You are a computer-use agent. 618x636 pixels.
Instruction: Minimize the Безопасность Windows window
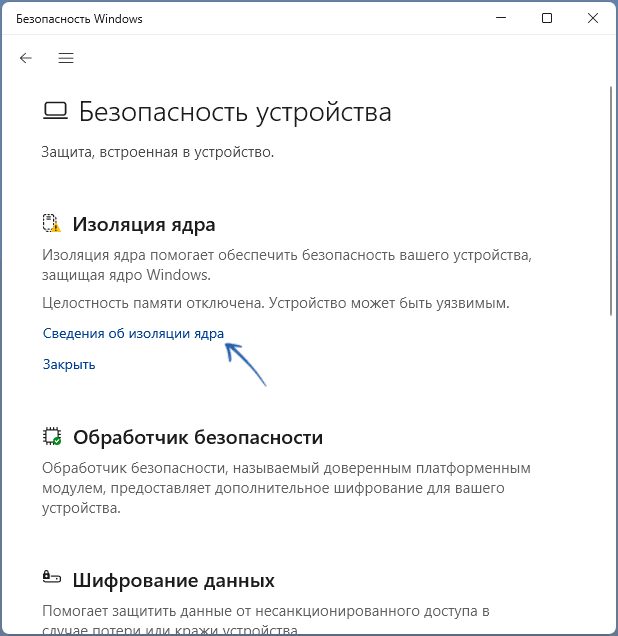(501, 18)
